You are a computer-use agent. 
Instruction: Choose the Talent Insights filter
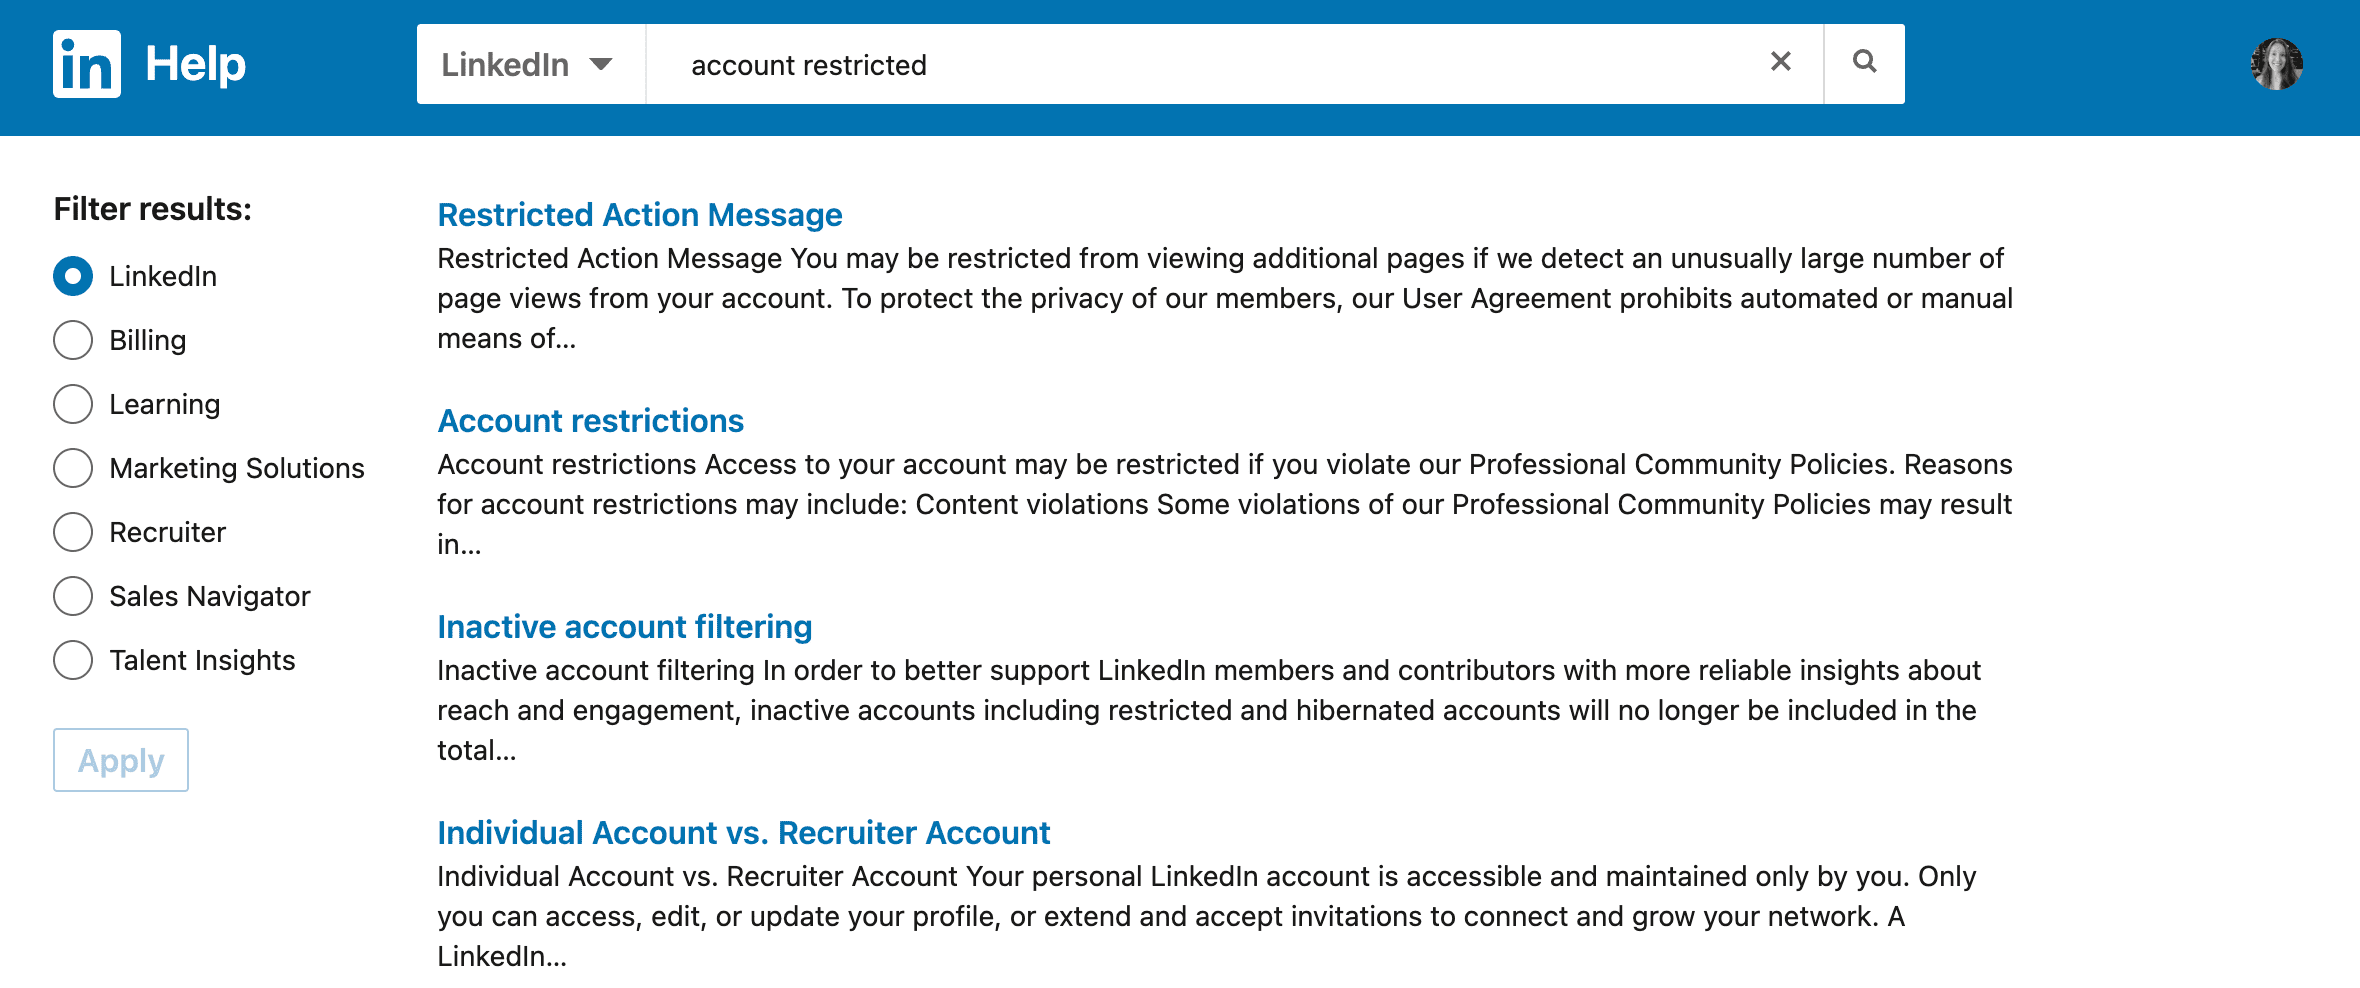click(x=73, y=660)
